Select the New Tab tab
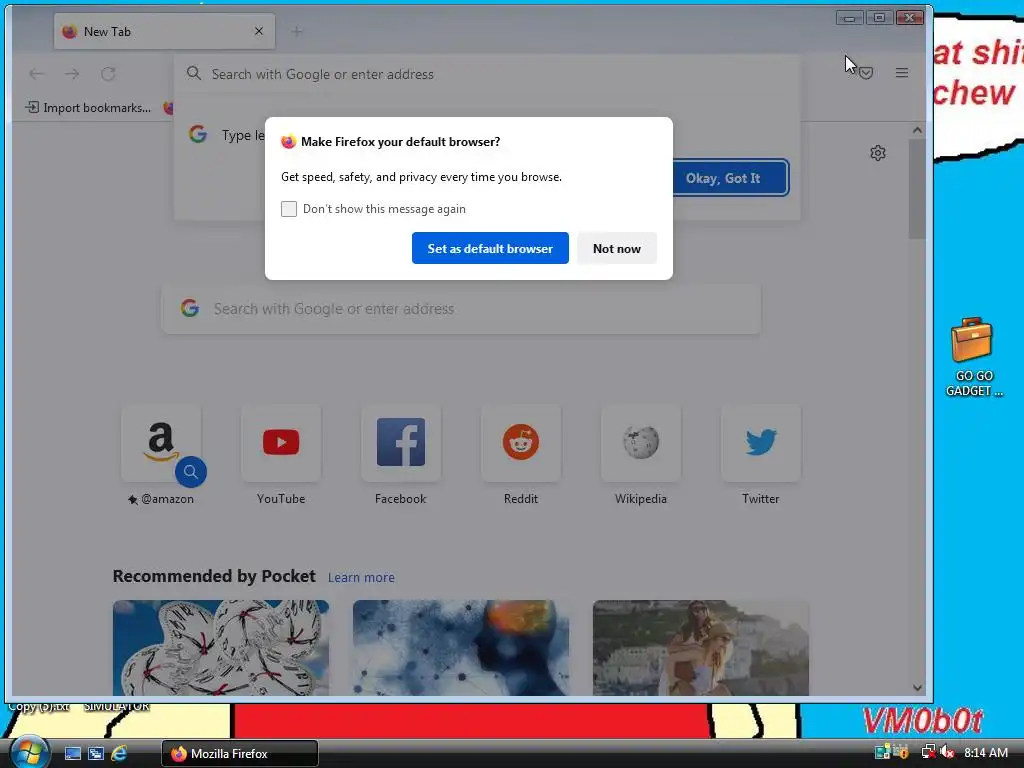Screen dimensions: 1024x768 (164, 31)
